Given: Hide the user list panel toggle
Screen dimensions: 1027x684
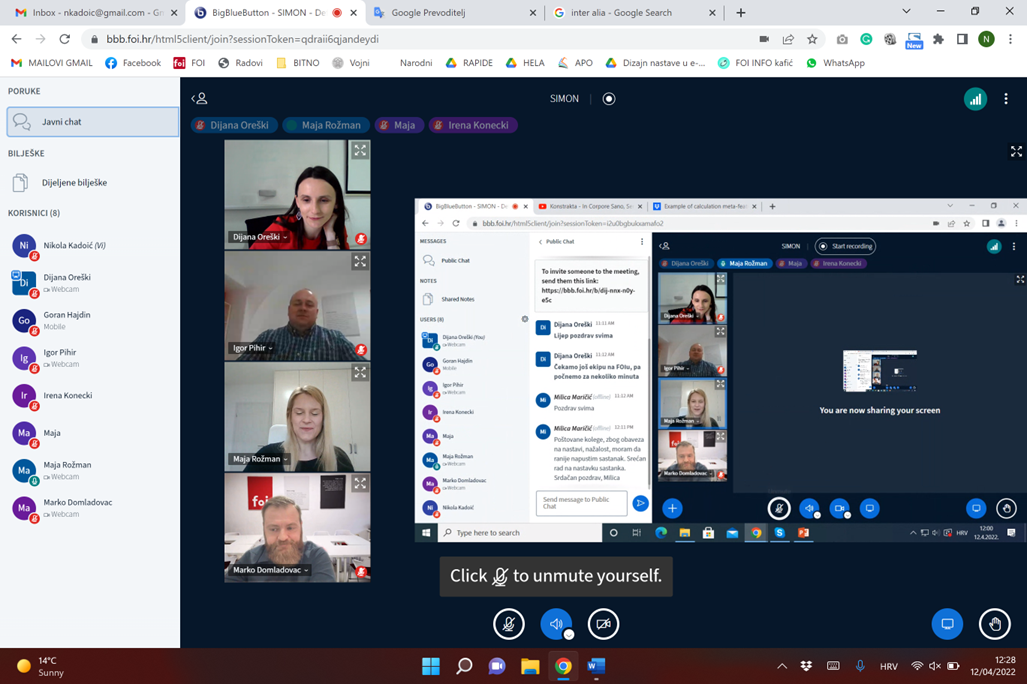Looking at the screenshot, I should (200, 99).
